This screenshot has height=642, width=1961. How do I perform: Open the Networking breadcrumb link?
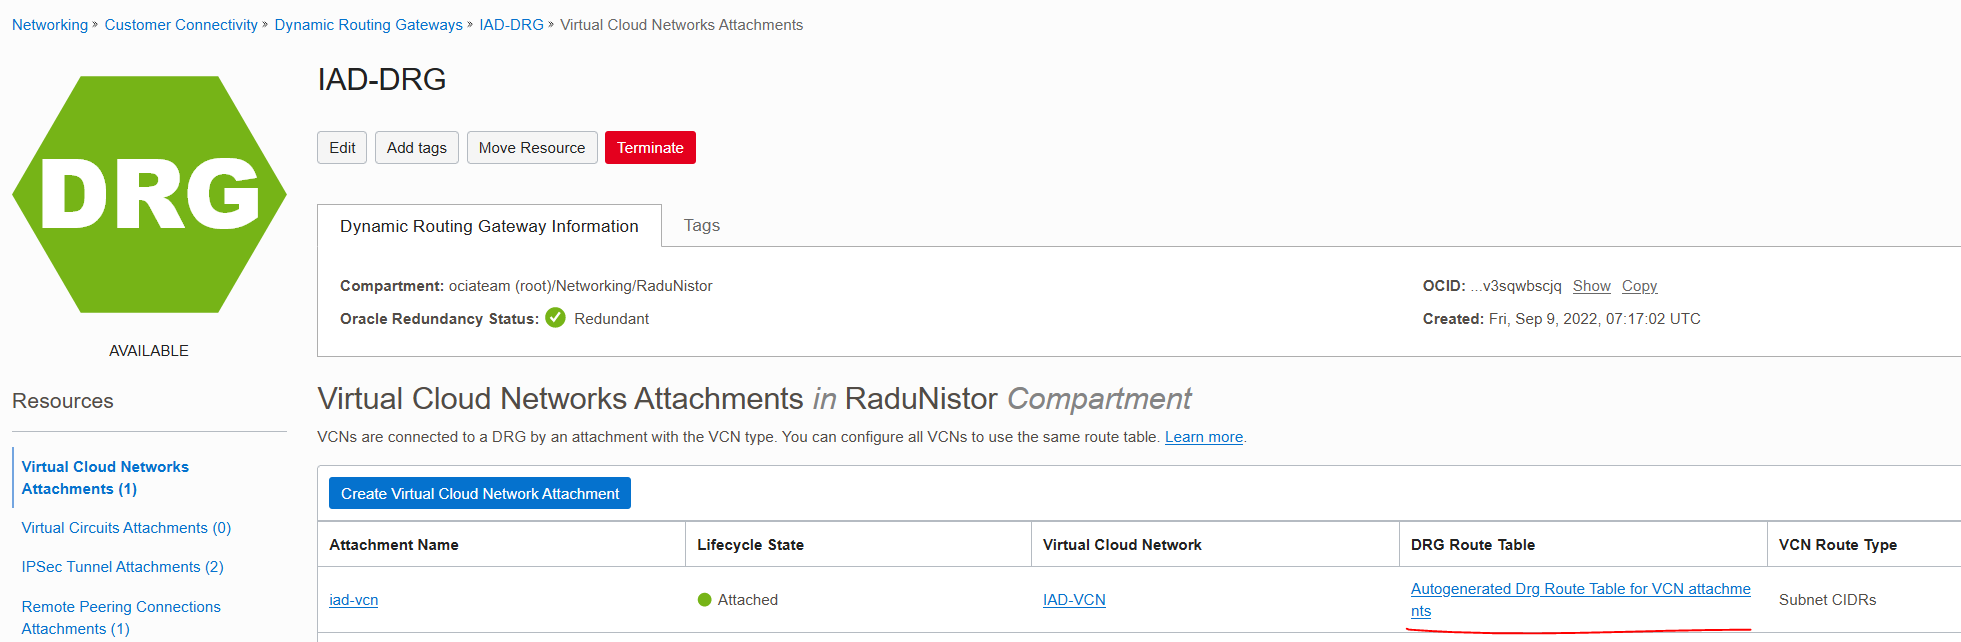[x=50, y=25]
